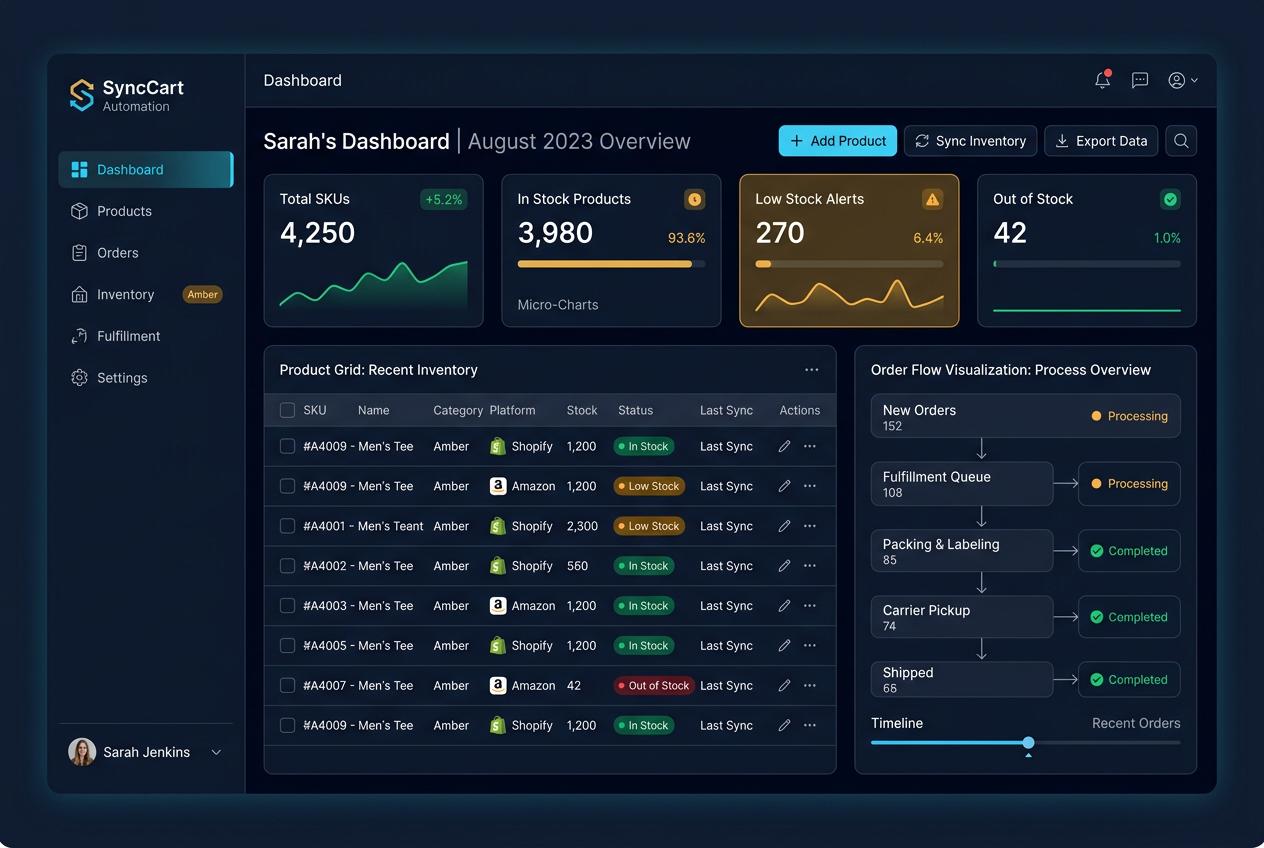The height and width of the screenshot is (848, 1264).
Task: Click the Amber badge beside Inventory
Action: (203, 295)
